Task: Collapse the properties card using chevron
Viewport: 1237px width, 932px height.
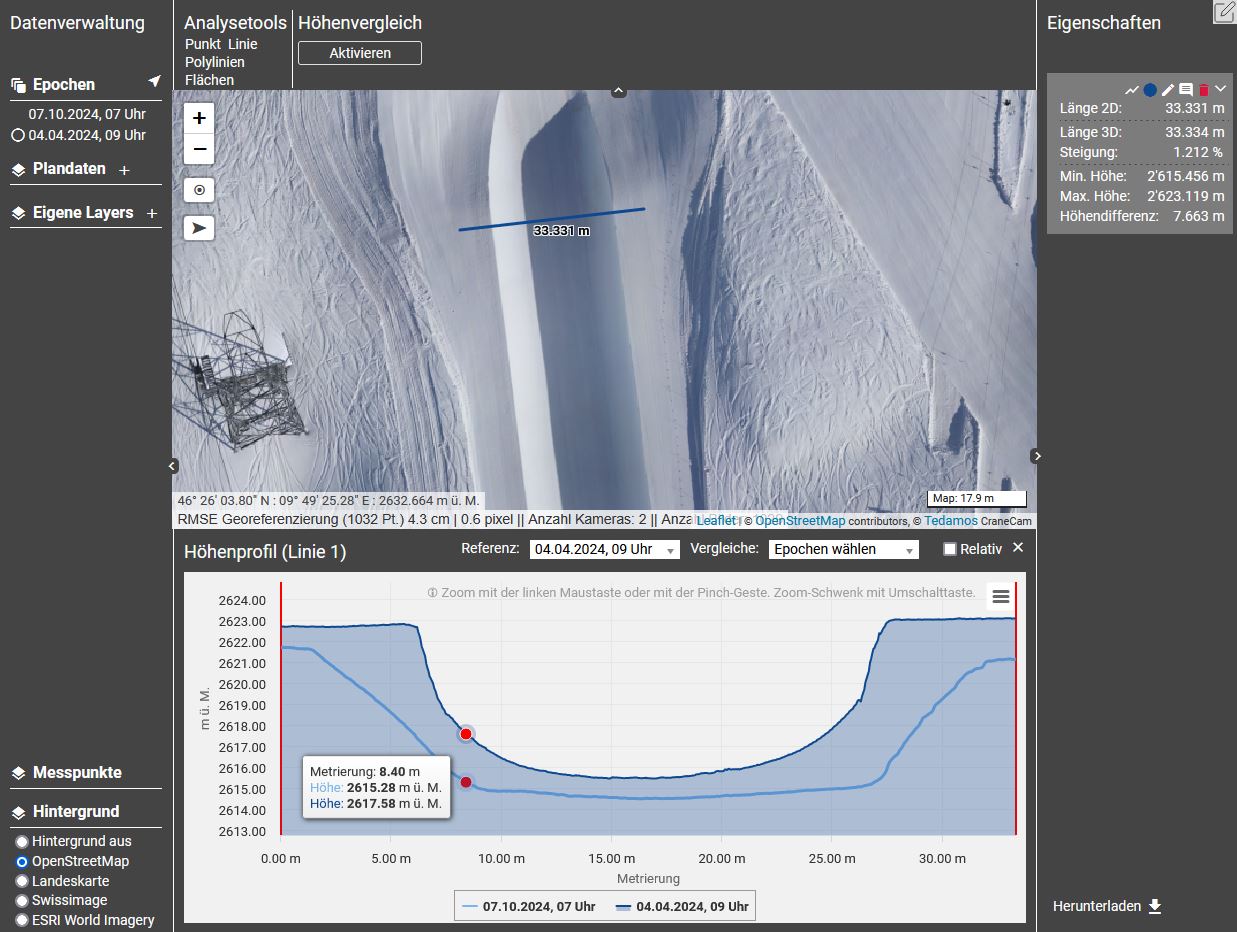Action: (x=1221, y=89)
